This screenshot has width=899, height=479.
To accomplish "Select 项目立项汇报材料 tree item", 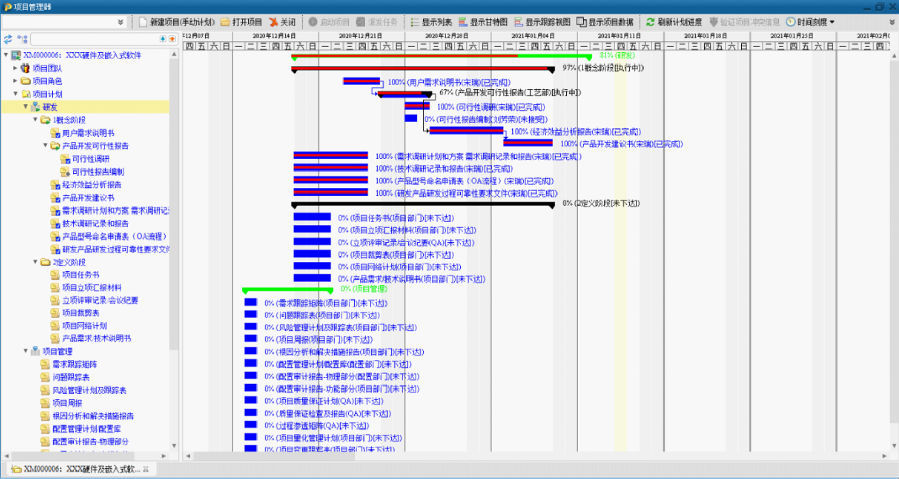I will click(x=92, y=287).
